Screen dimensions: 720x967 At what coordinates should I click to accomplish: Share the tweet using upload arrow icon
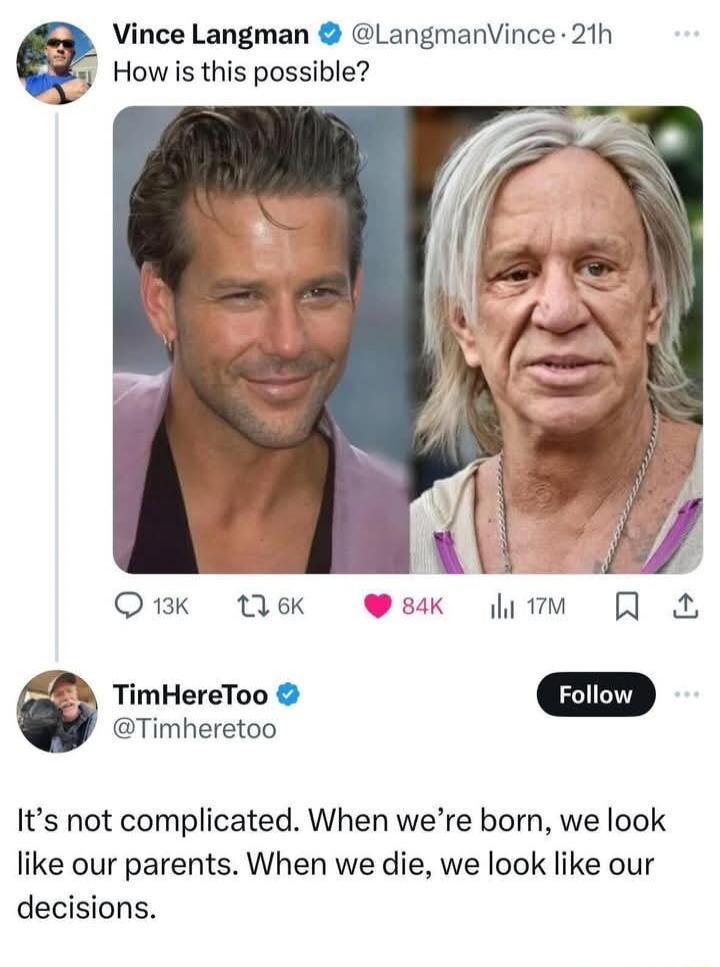[689, 606]
